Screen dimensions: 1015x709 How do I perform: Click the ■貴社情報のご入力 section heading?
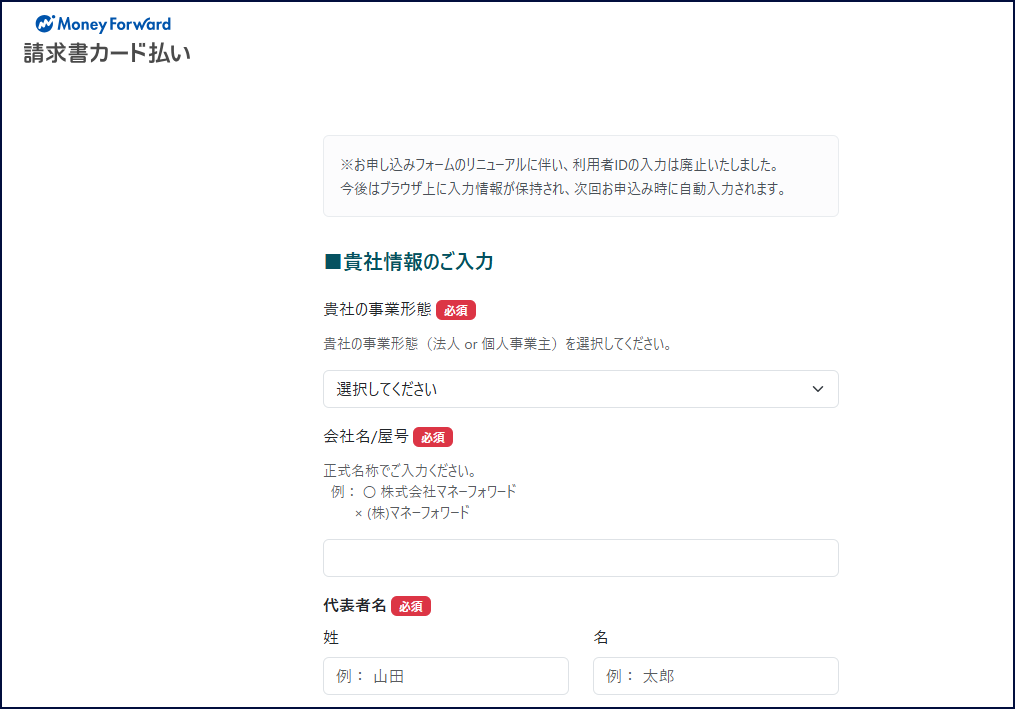click(x=409, y=262)
